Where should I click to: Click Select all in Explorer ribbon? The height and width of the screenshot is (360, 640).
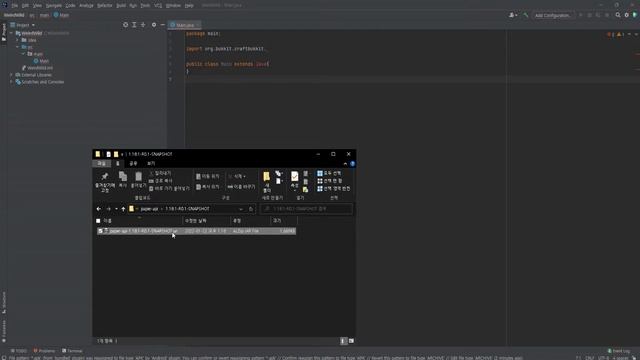[x=329, y=173]
